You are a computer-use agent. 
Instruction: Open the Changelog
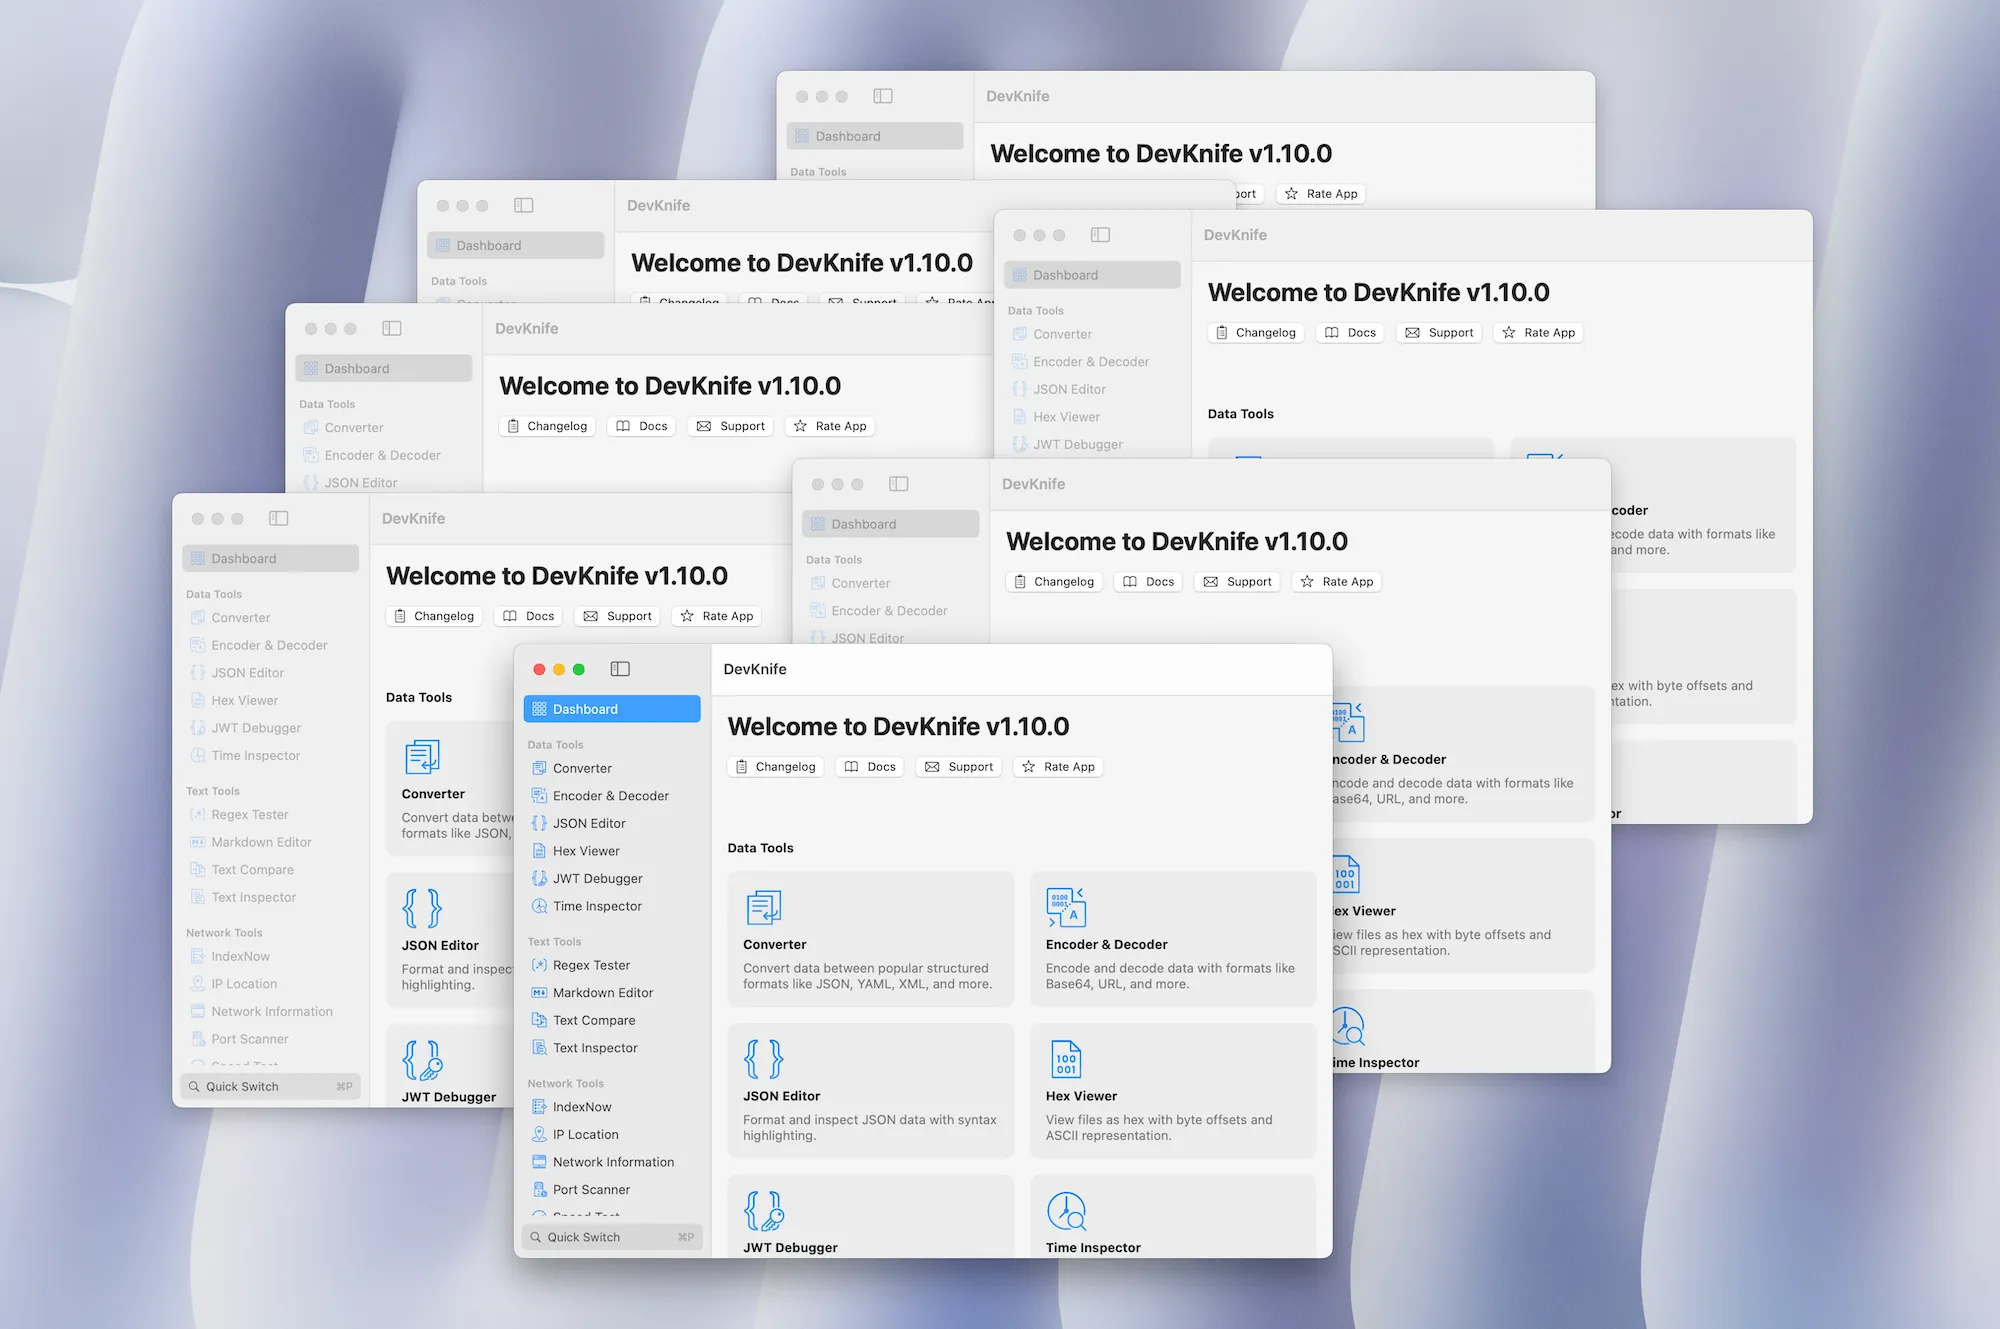(775, 766)
